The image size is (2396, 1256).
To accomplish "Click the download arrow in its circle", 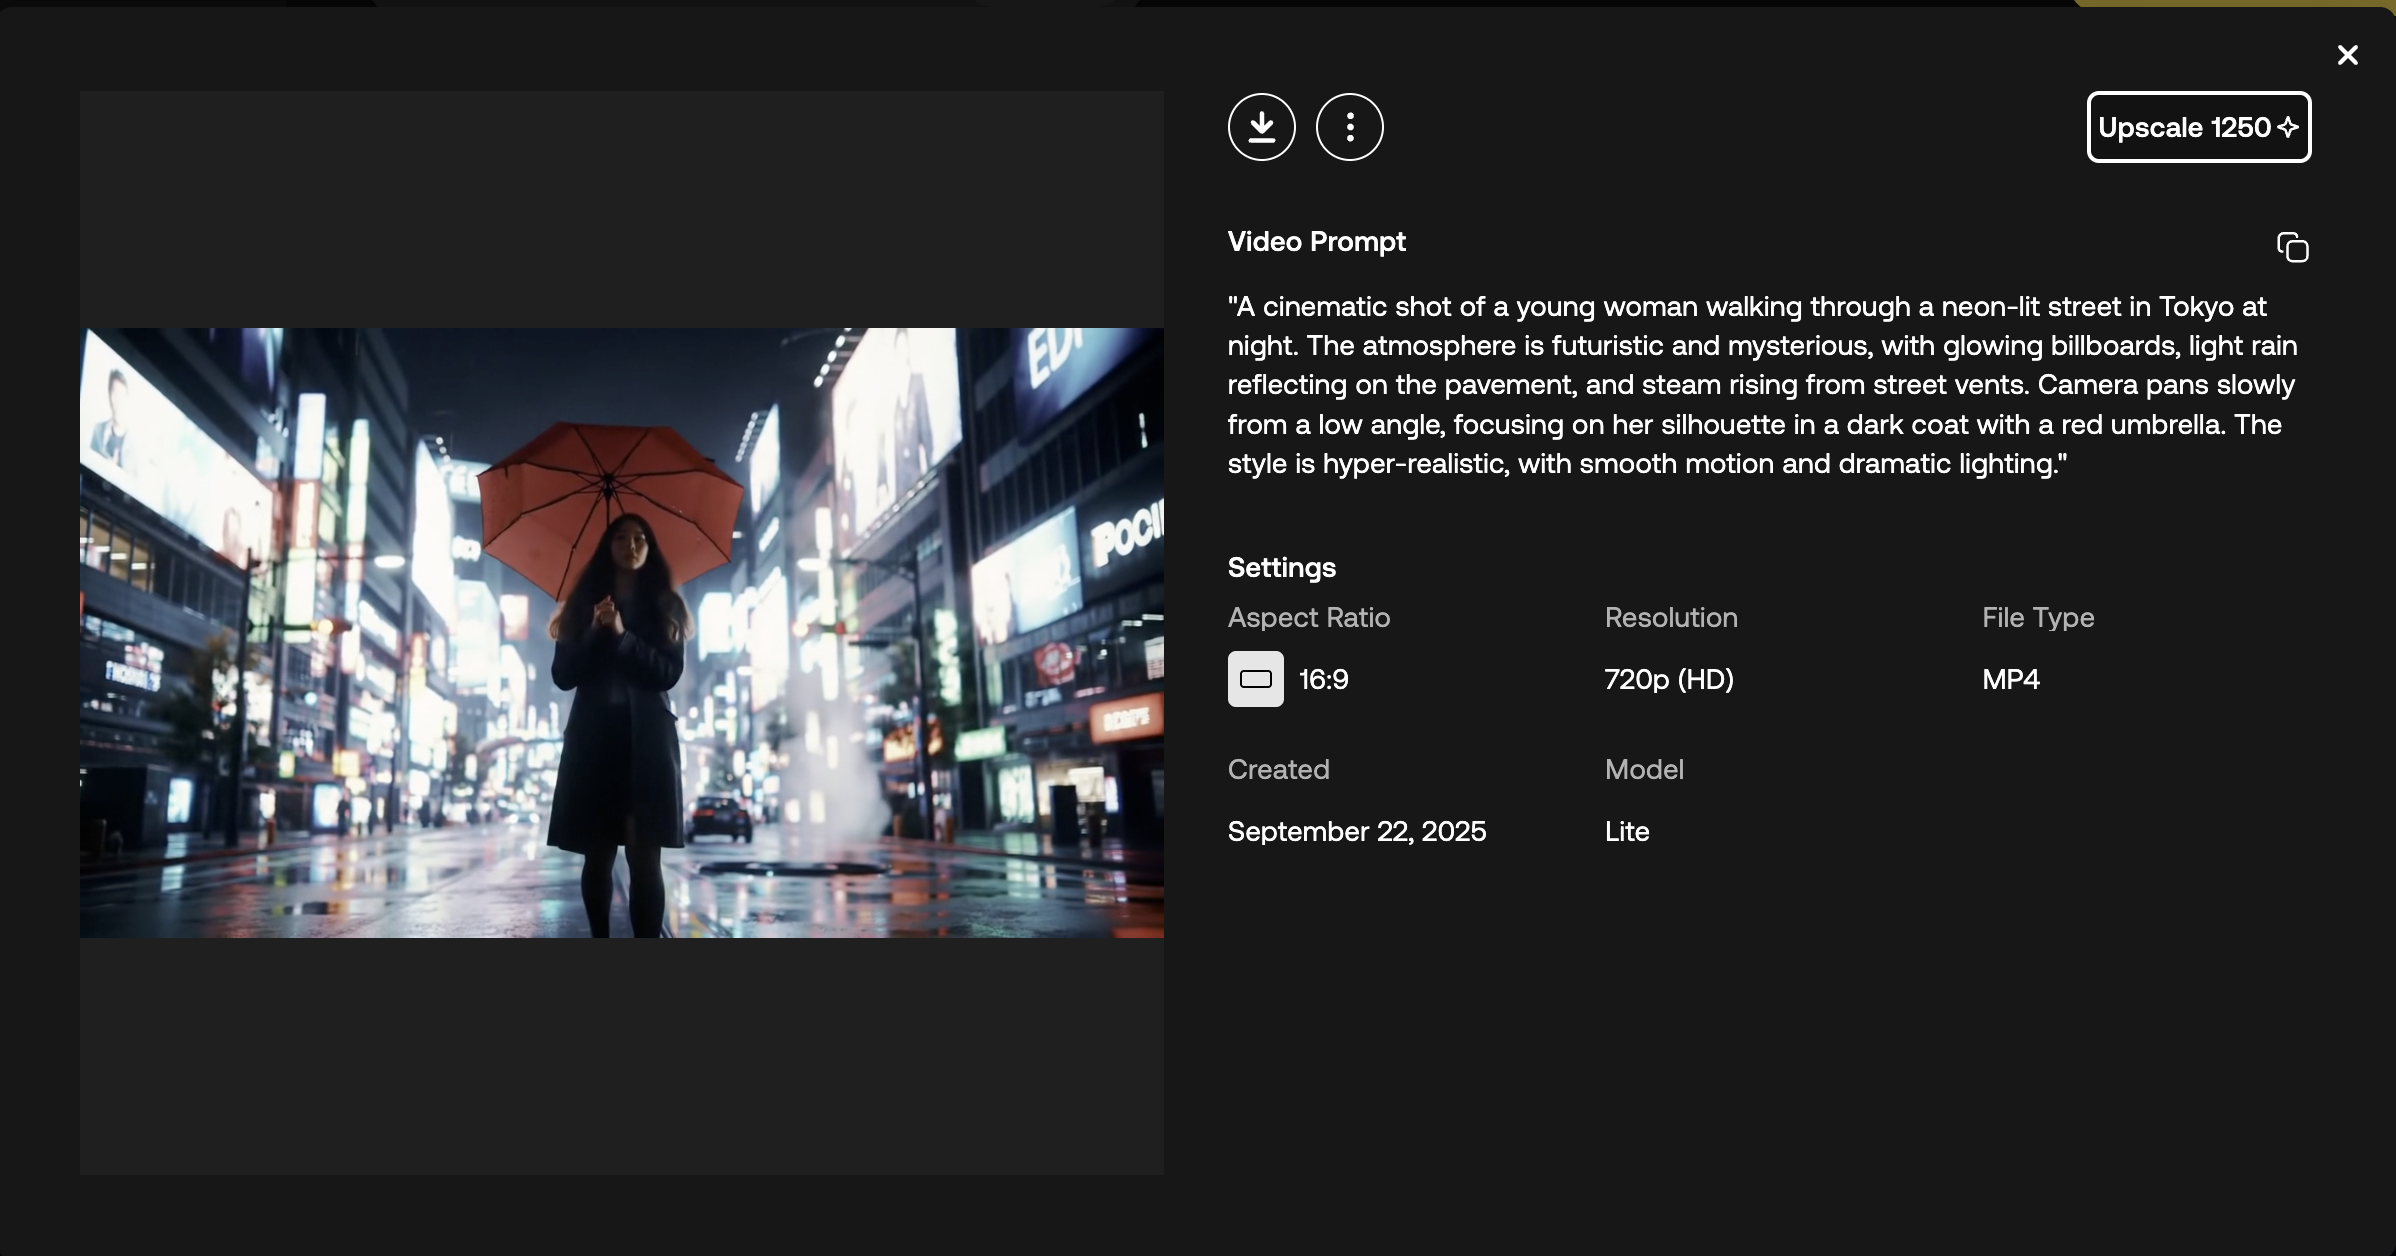I will [1261, 127].
